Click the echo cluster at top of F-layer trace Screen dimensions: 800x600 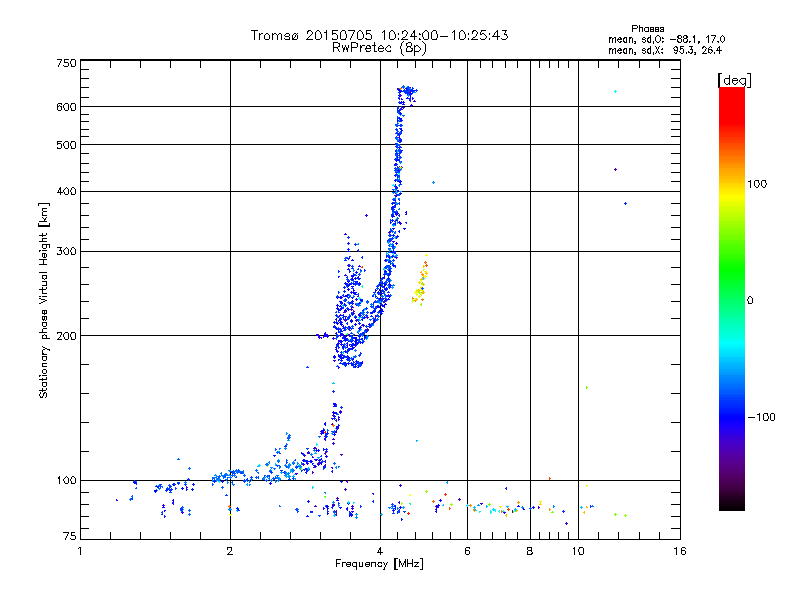click(x=407, y=94)
